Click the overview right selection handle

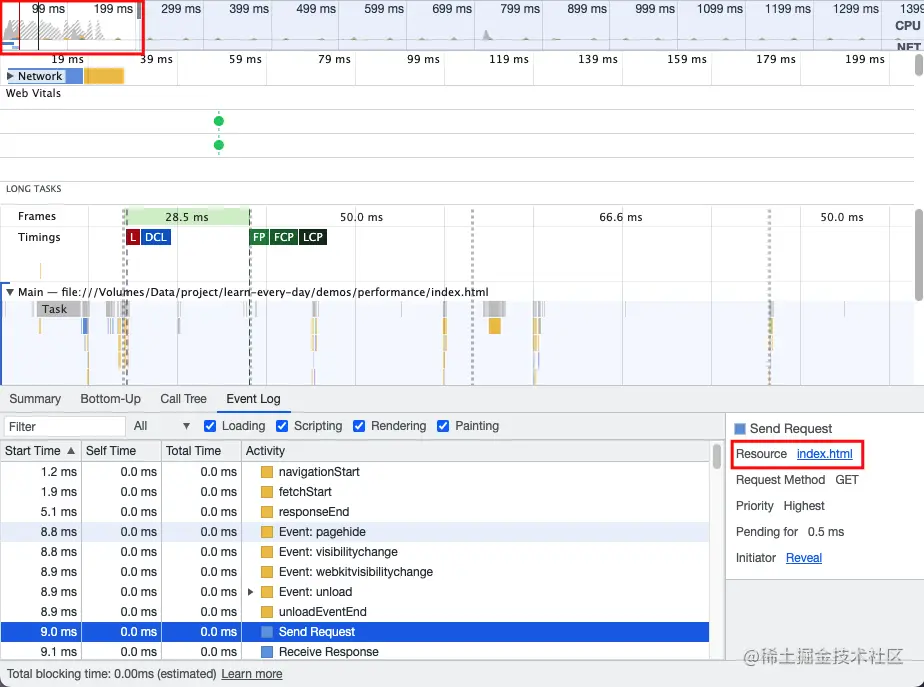[x=139, y=11]
